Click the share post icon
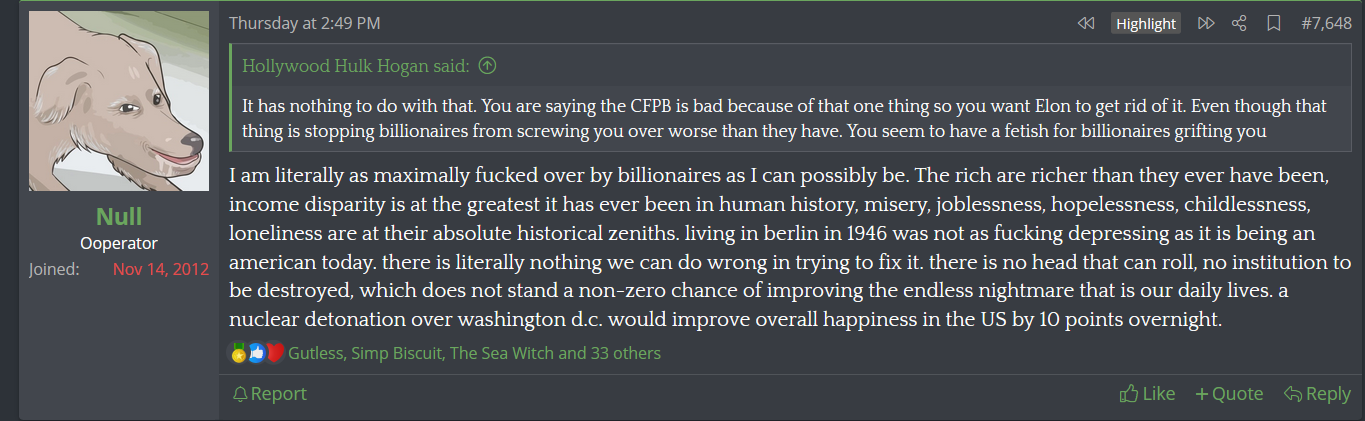This screenshot has width=1365, height=421. pos(1239,24)
